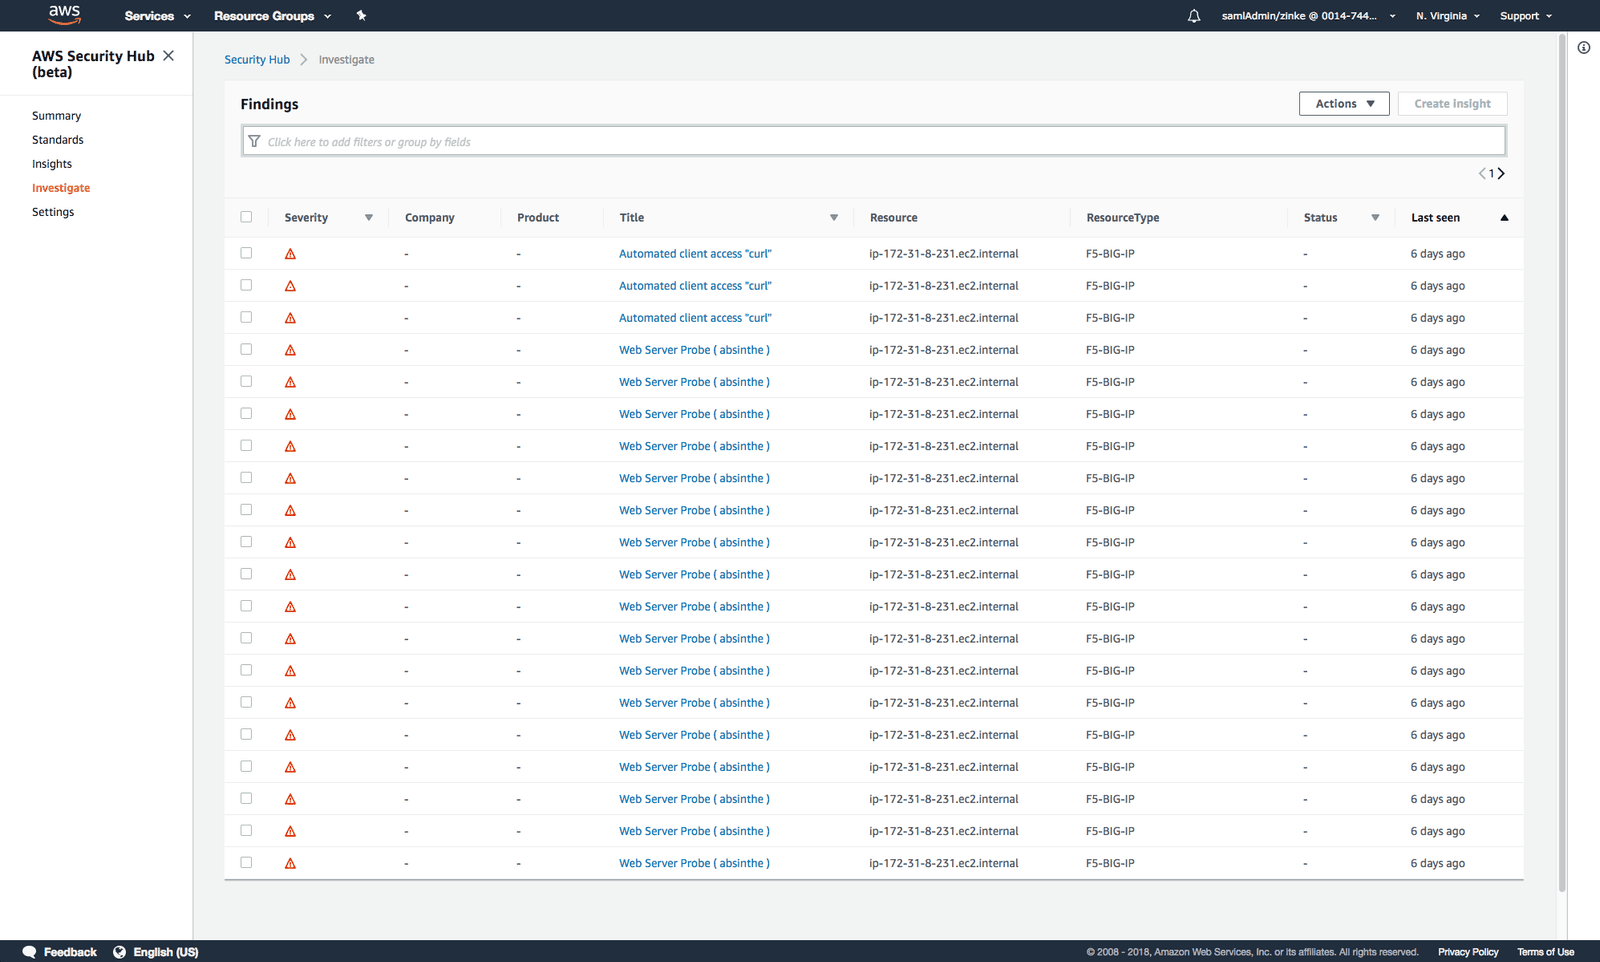The height and width of the screenshot is (962, 1600).
Task: Click the Feedback speech bubble icon
Action: click(x=29, y=951)
